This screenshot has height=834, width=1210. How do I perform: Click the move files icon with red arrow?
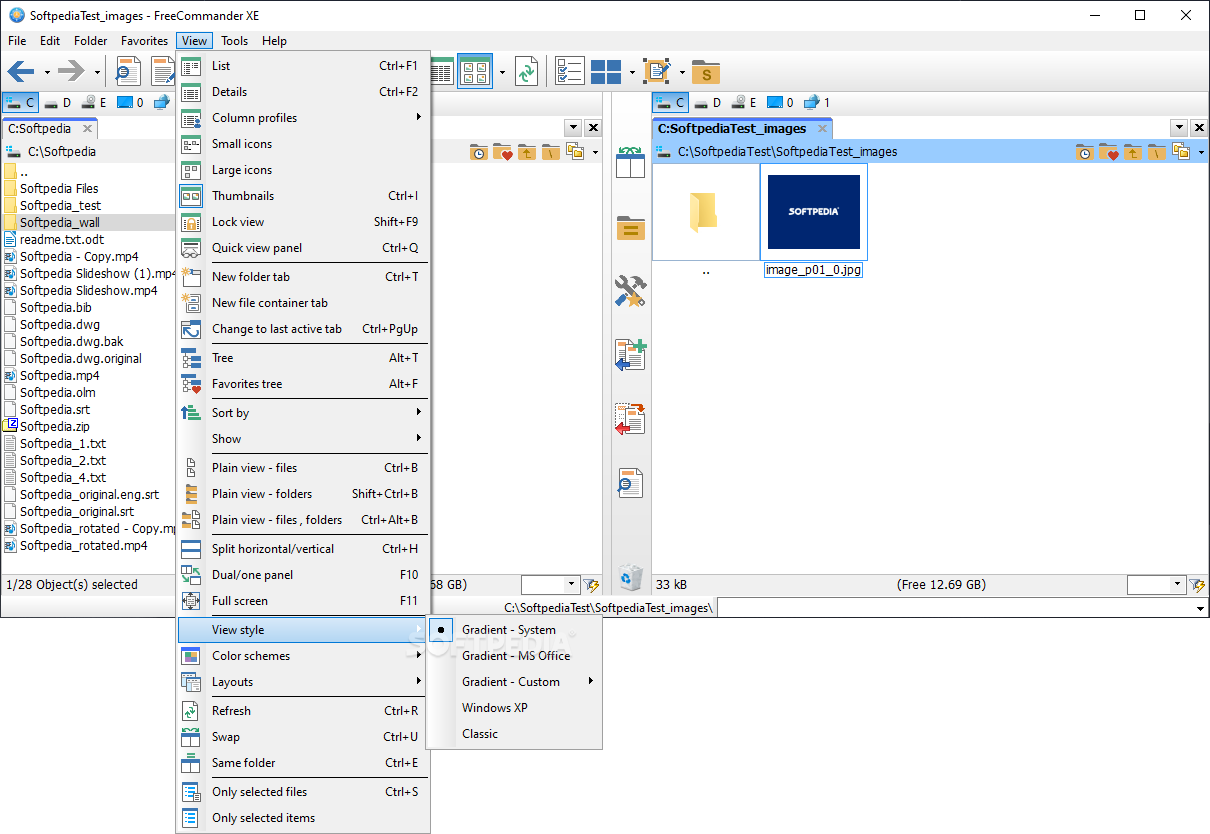[630, 420]
